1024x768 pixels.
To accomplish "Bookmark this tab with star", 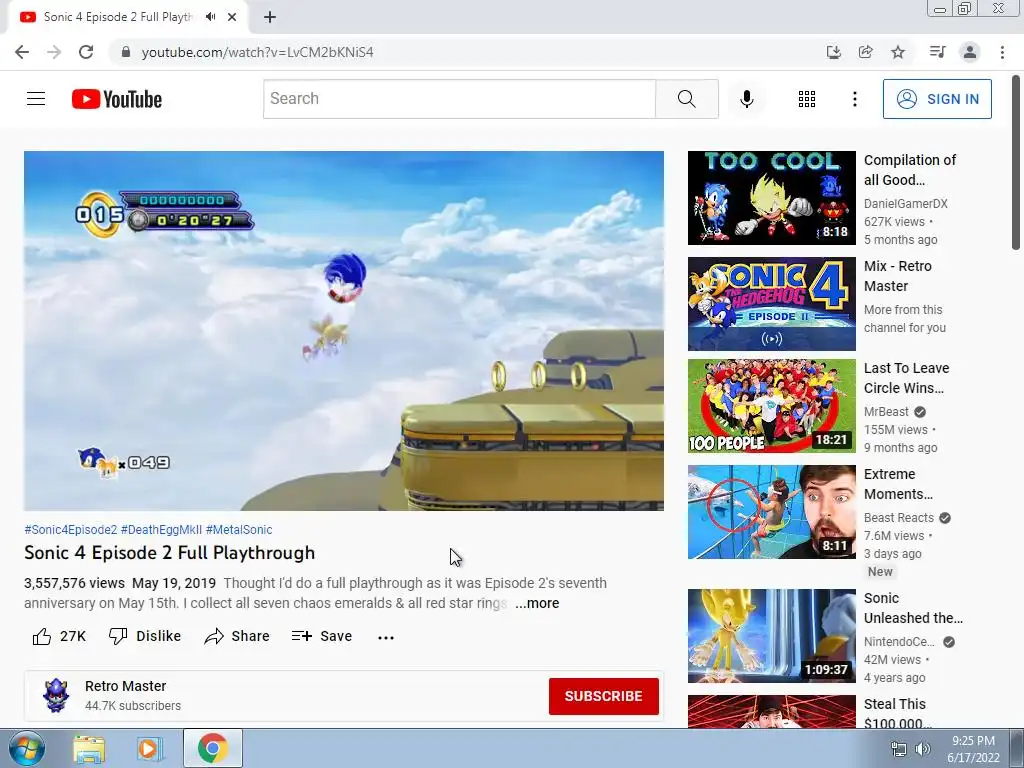I will [x=898, y=52].
